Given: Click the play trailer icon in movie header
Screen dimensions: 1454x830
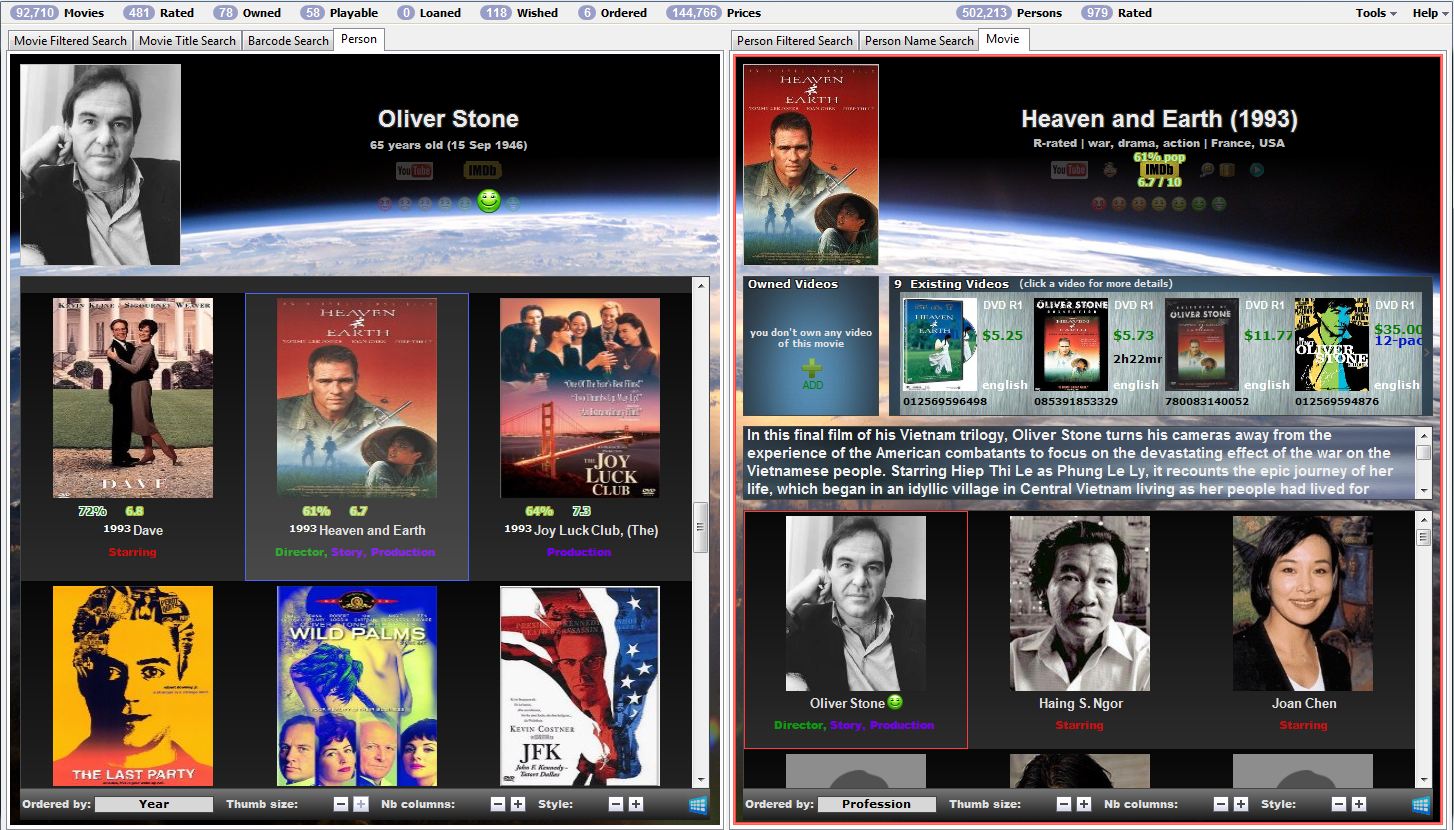Looking at the screenshot, I should click(1257, 170).
